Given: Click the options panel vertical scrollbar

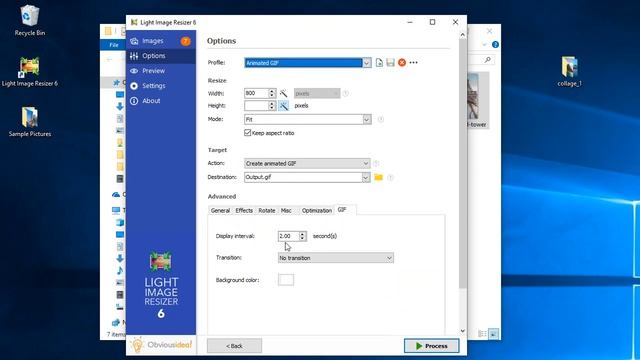Looking at the screenshot, I should click(462, 163).
